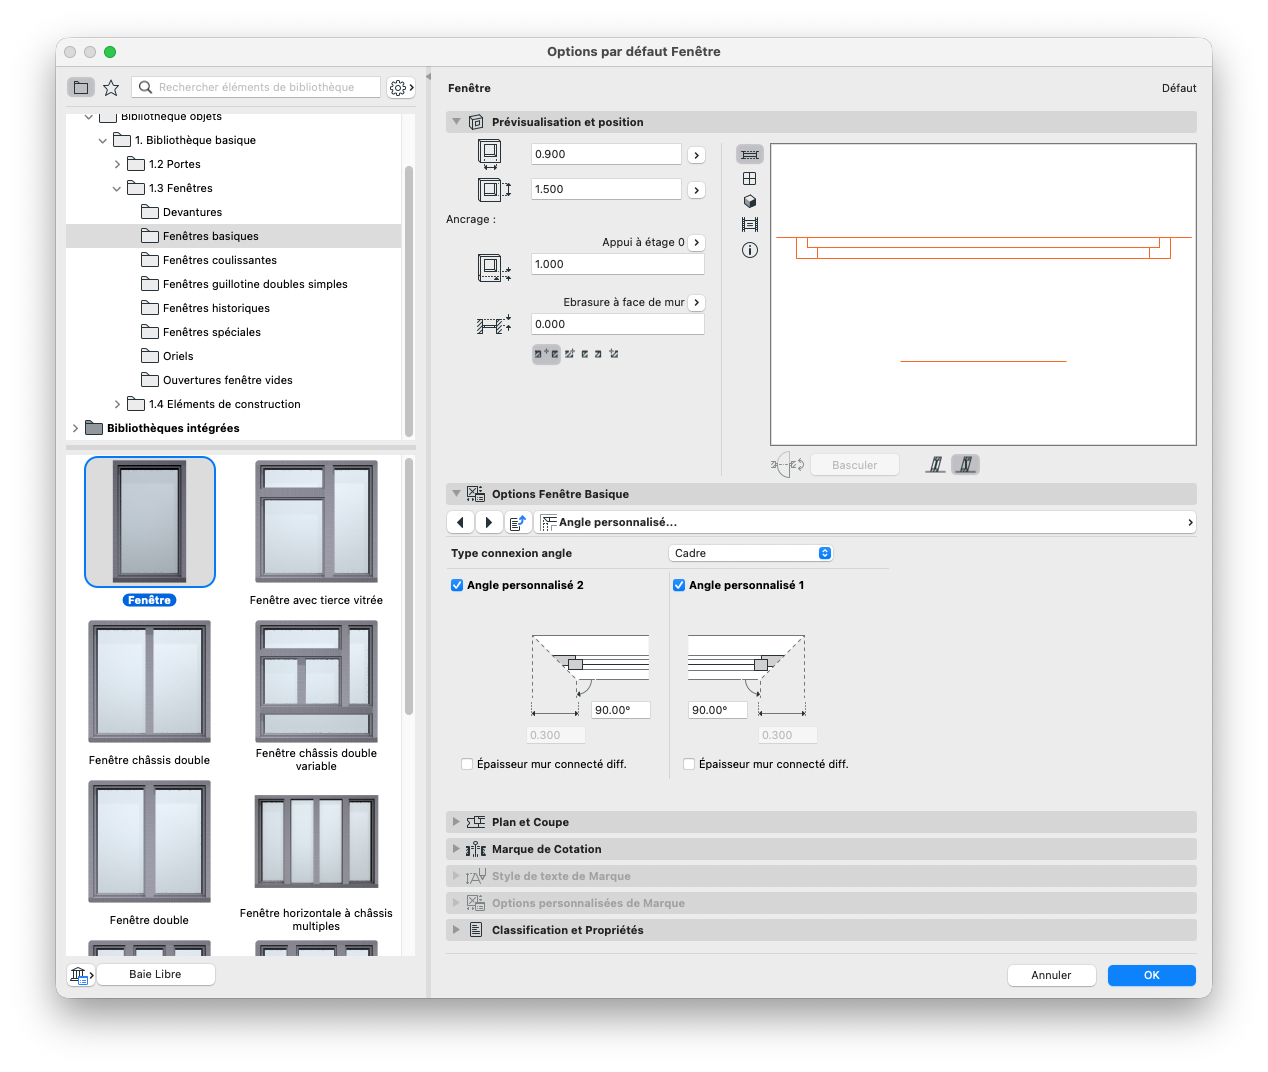Click the last reveal anchor icon in the row
This screenshot has width=1268, height=1072.
[x=614, y=354]
